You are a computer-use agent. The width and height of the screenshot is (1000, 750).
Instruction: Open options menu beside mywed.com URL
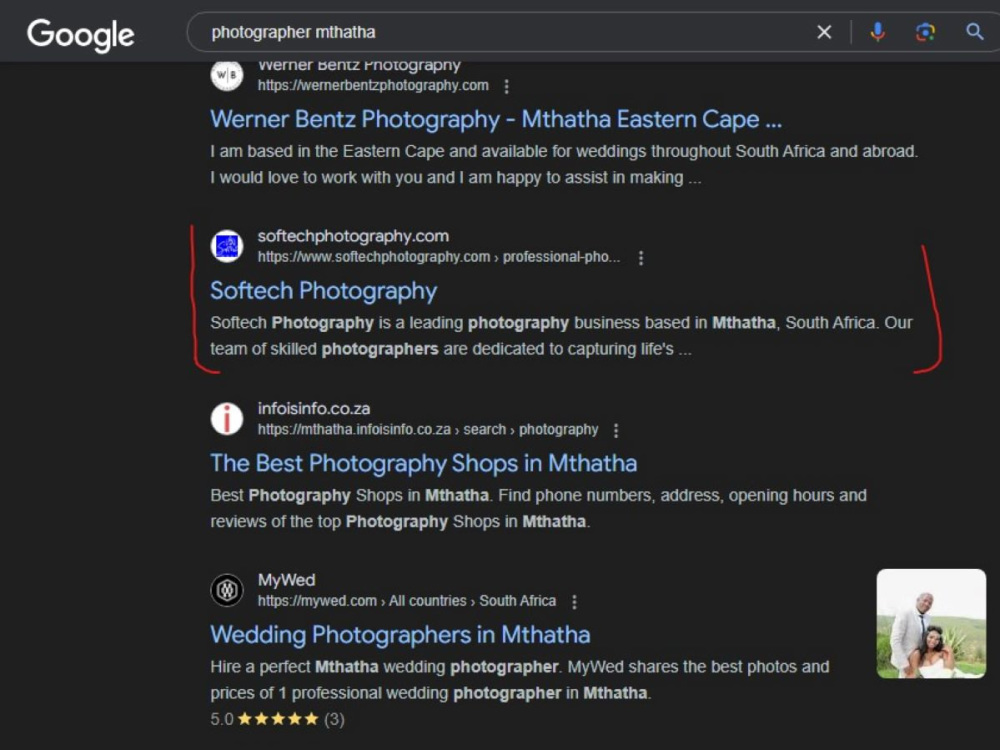click(x=575, y=602)
